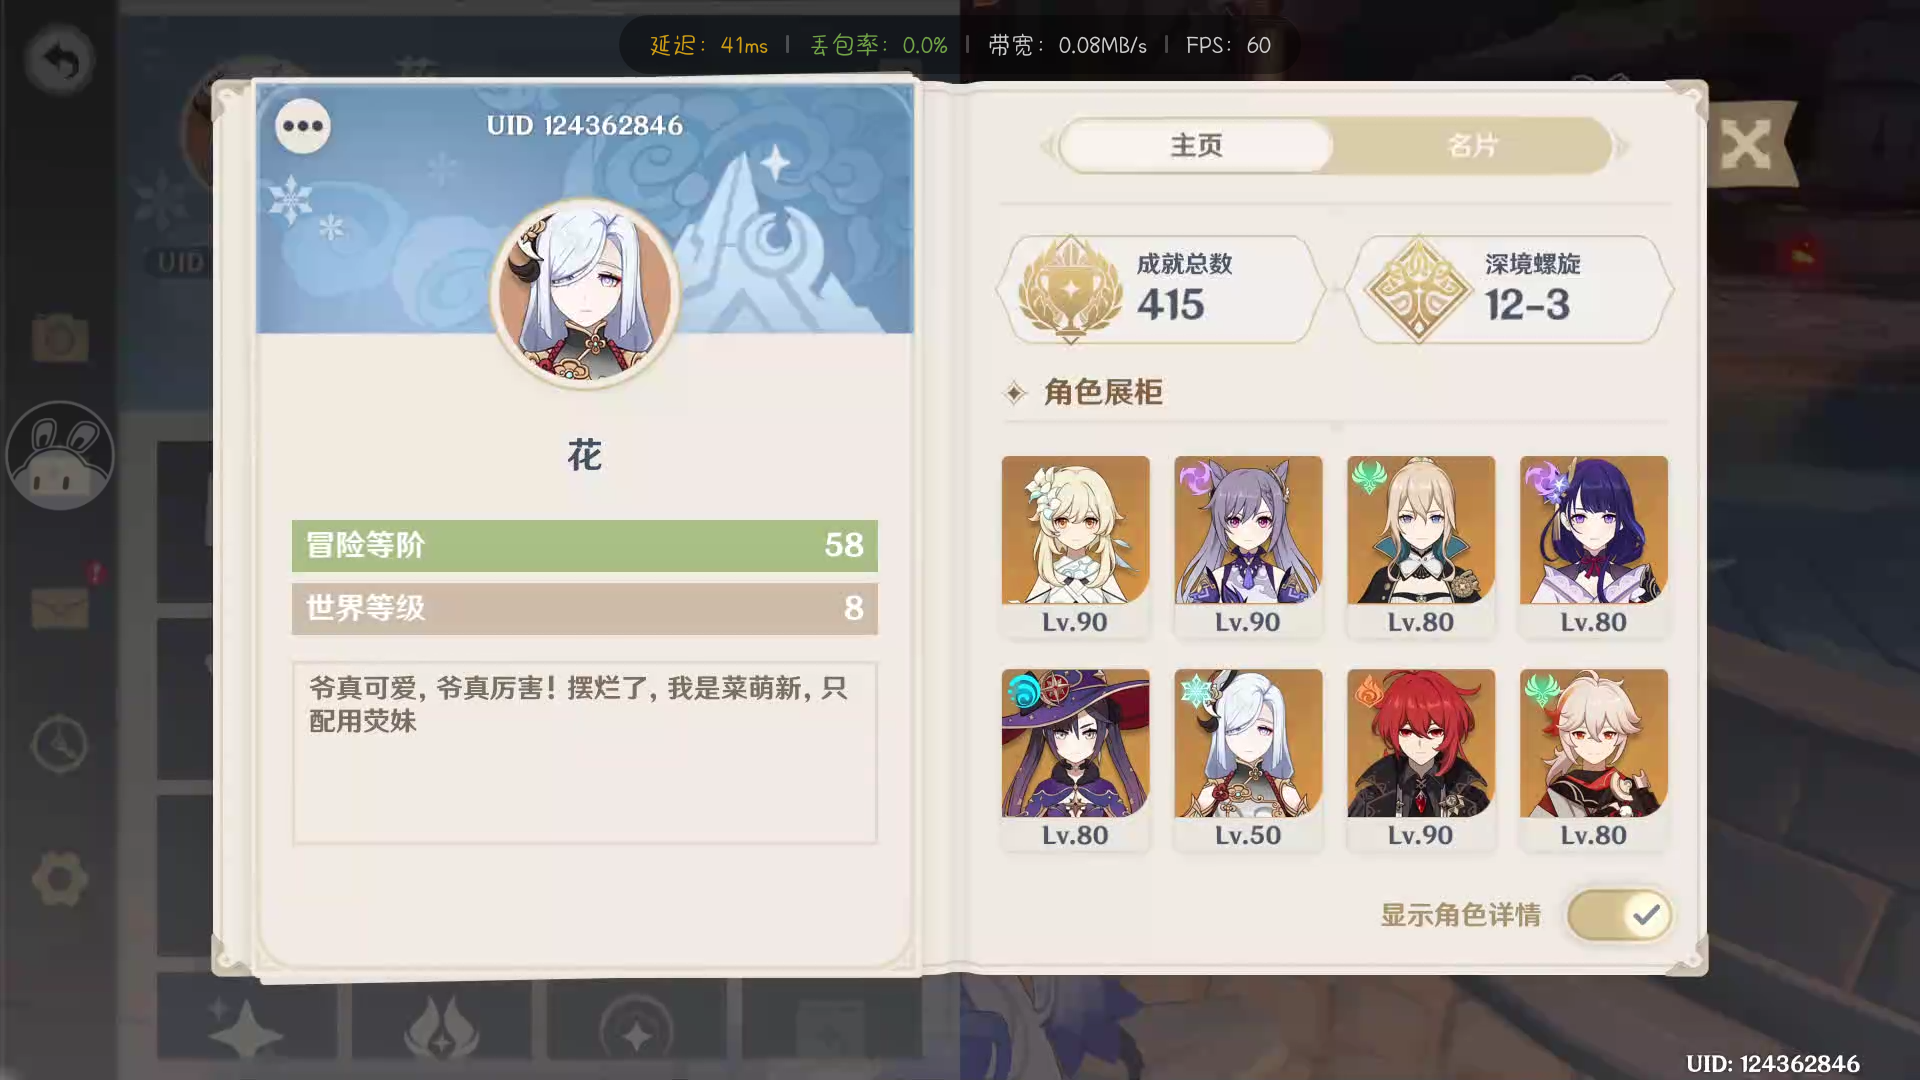Select the Lv.80 Mona witch-hat character card

1075,760
